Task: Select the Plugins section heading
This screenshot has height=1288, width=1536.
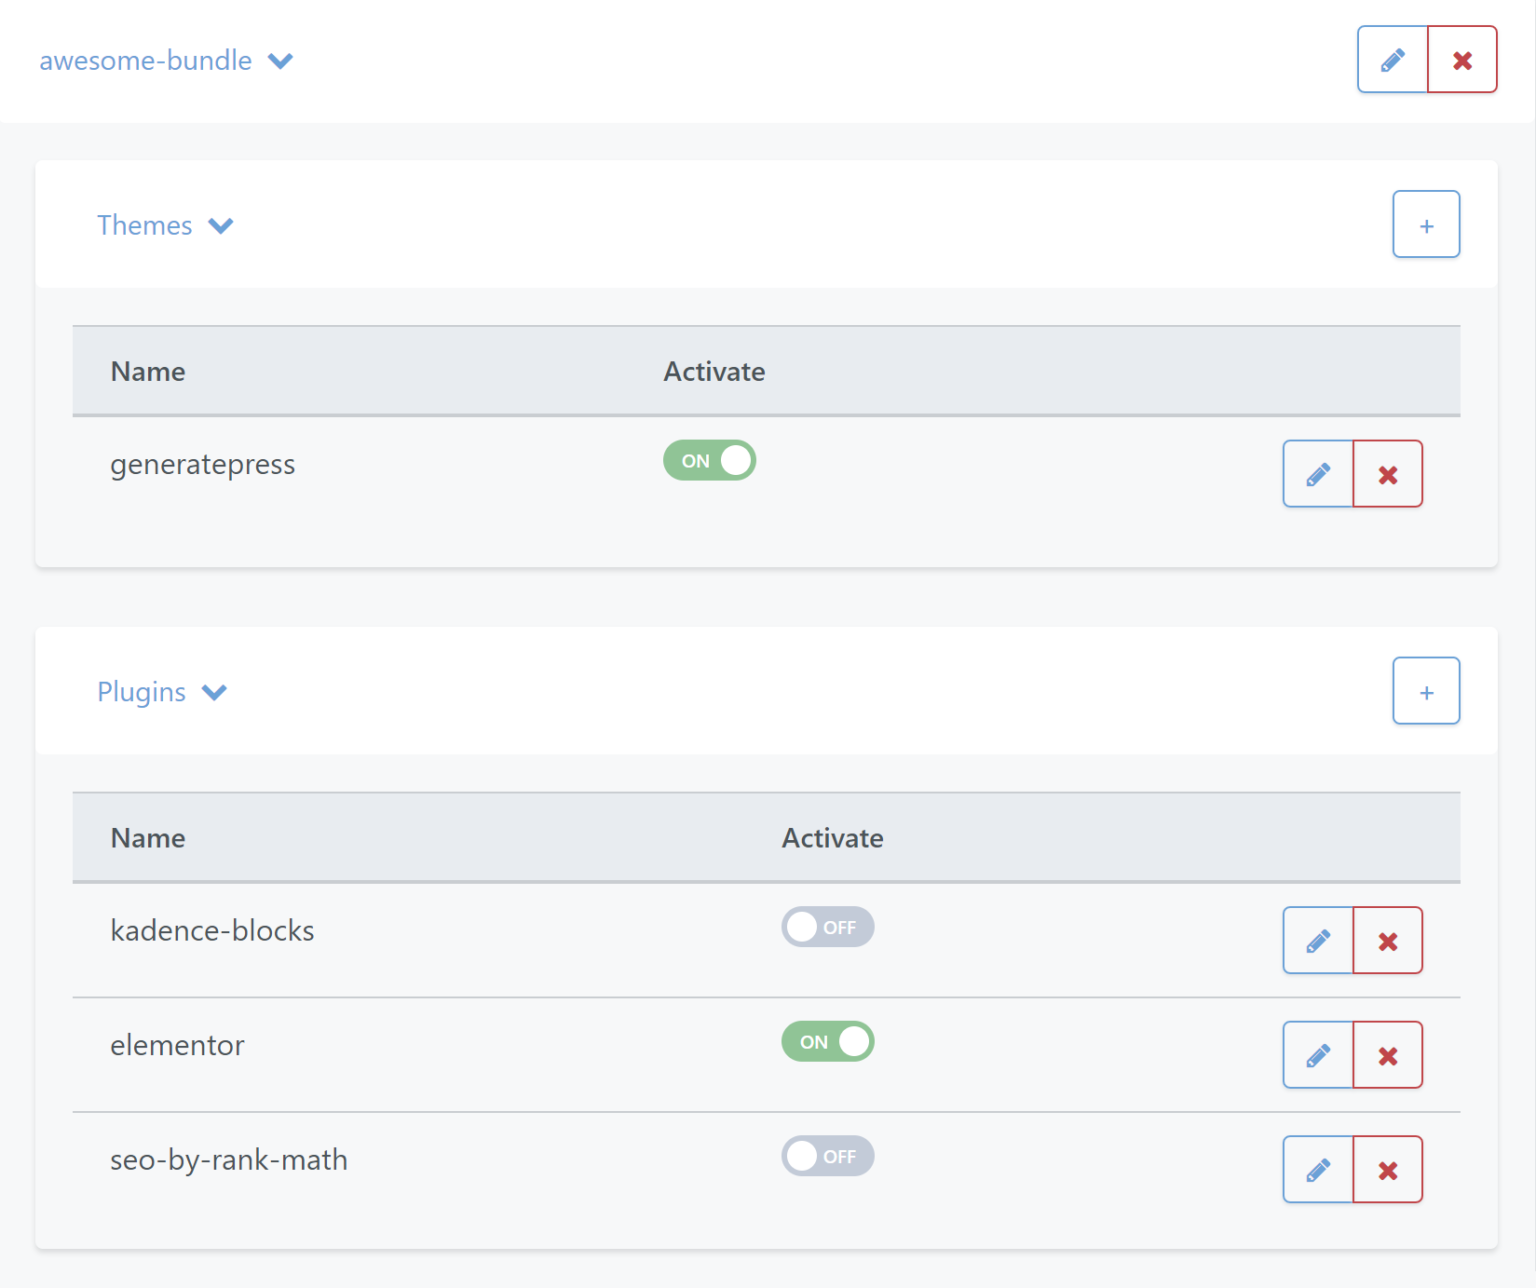Action: coord(140,691)
